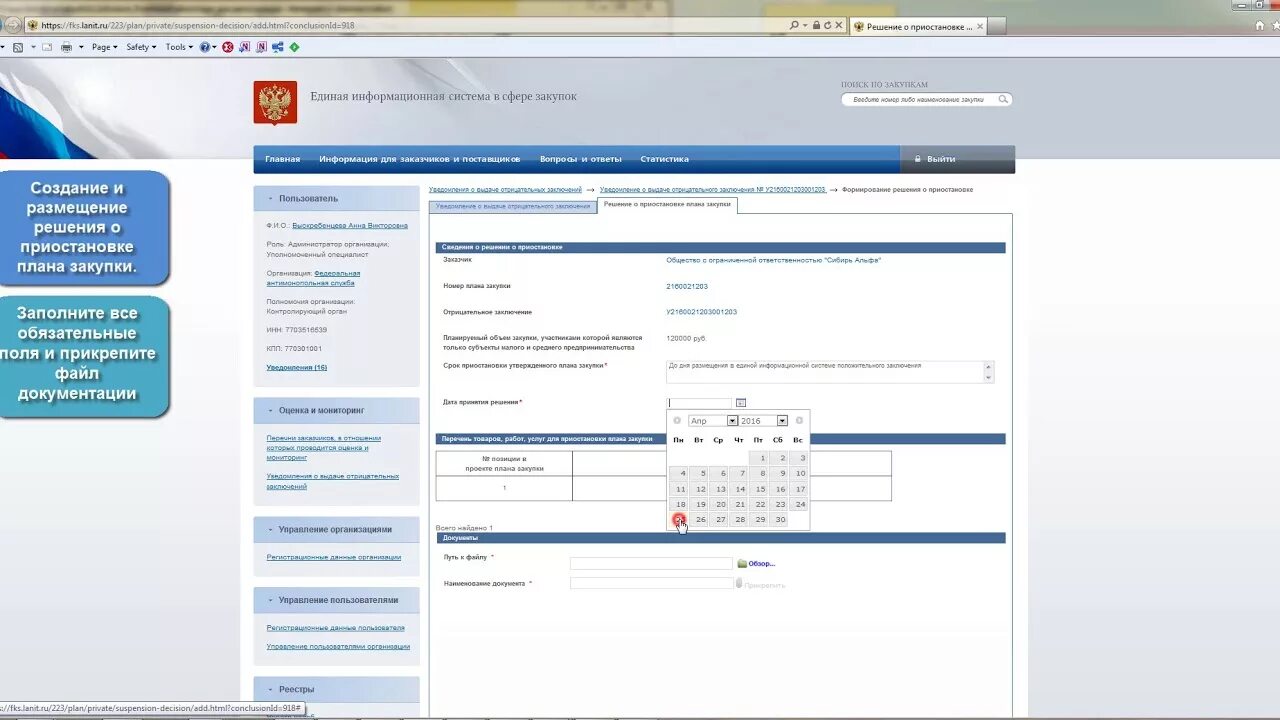Select Решение о приостановке плана закупки tab
Viewport: 1280px width, 720px height.
[x=667, y=204]
